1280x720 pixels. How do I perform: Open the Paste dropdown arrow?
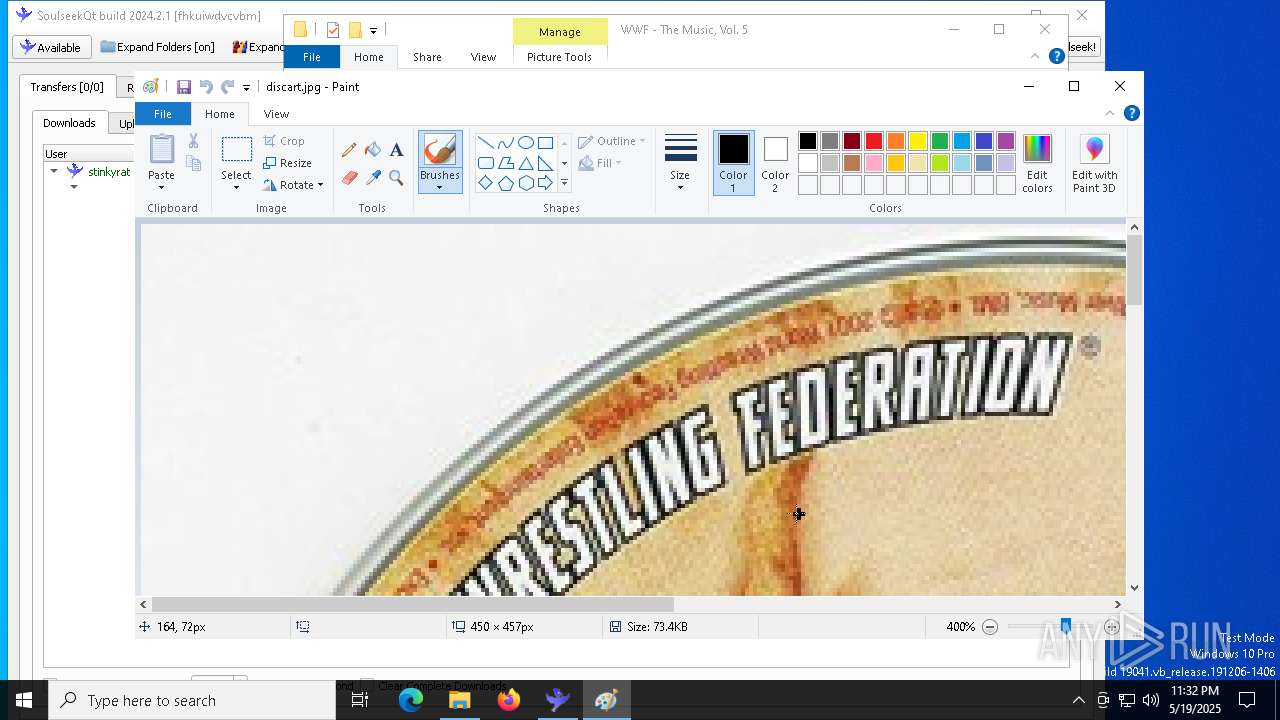coord(161,187)
